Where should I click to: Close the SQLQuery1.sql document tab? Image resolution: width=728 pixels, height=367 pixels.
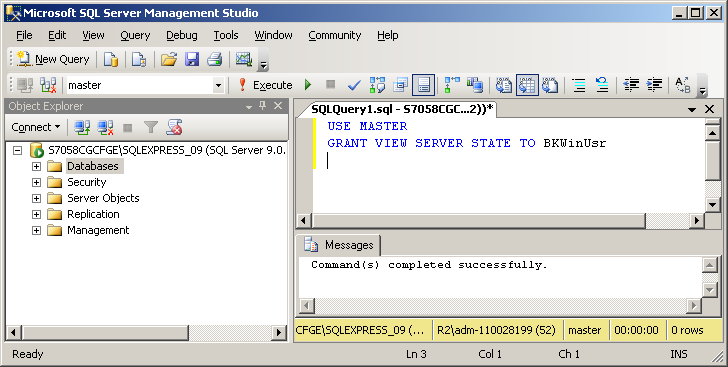click(x=709, y=109)
